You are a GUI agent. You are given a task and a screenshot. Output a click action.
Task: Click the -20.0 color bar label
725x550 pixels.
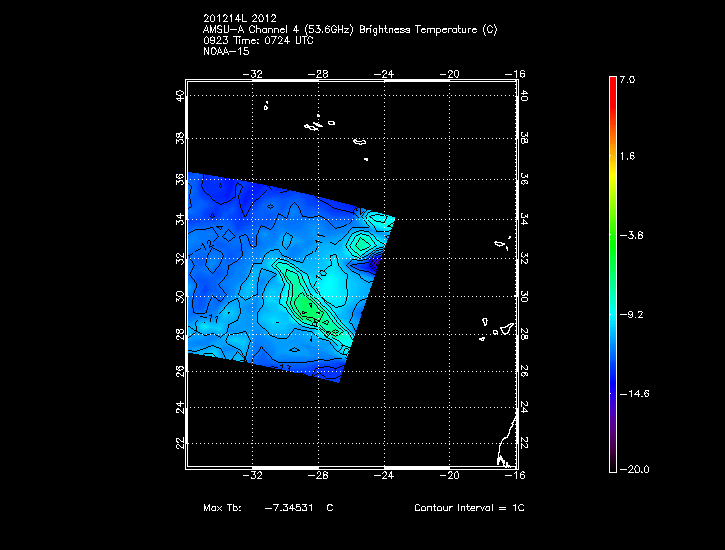click(x=634, y=469)
